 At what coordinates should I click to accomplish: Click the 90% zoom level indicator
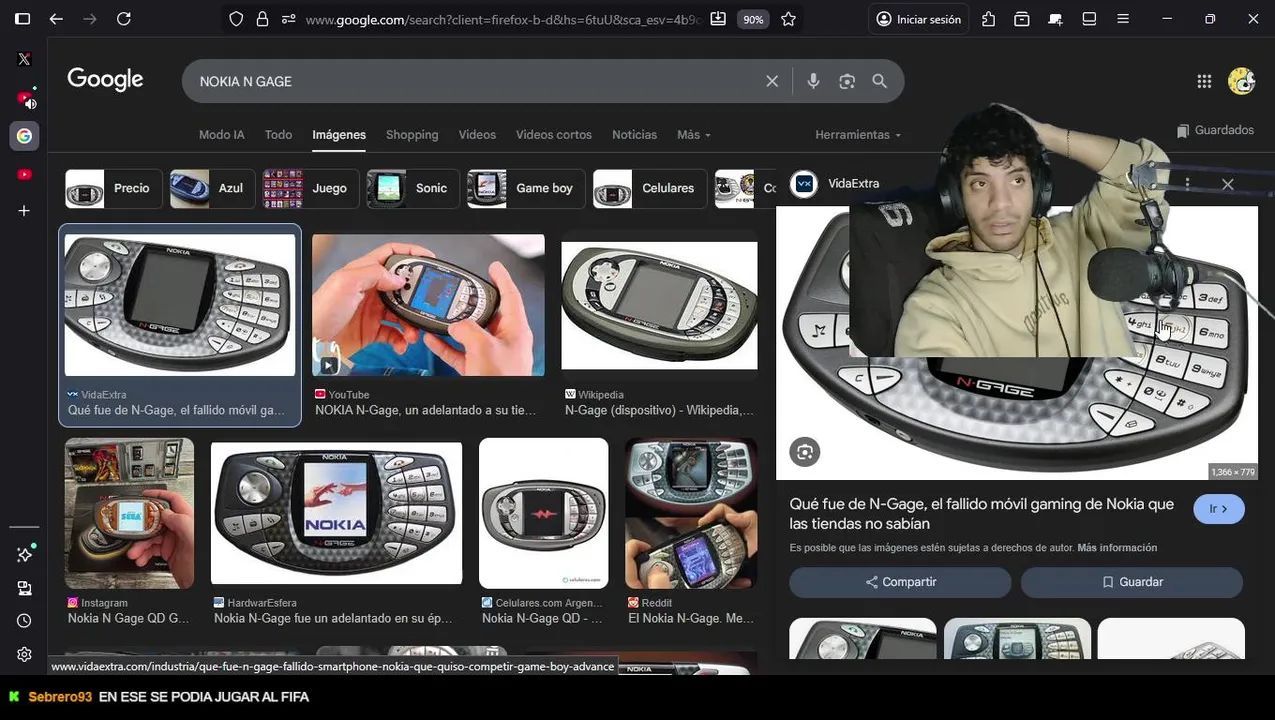[x=753, y=19]
